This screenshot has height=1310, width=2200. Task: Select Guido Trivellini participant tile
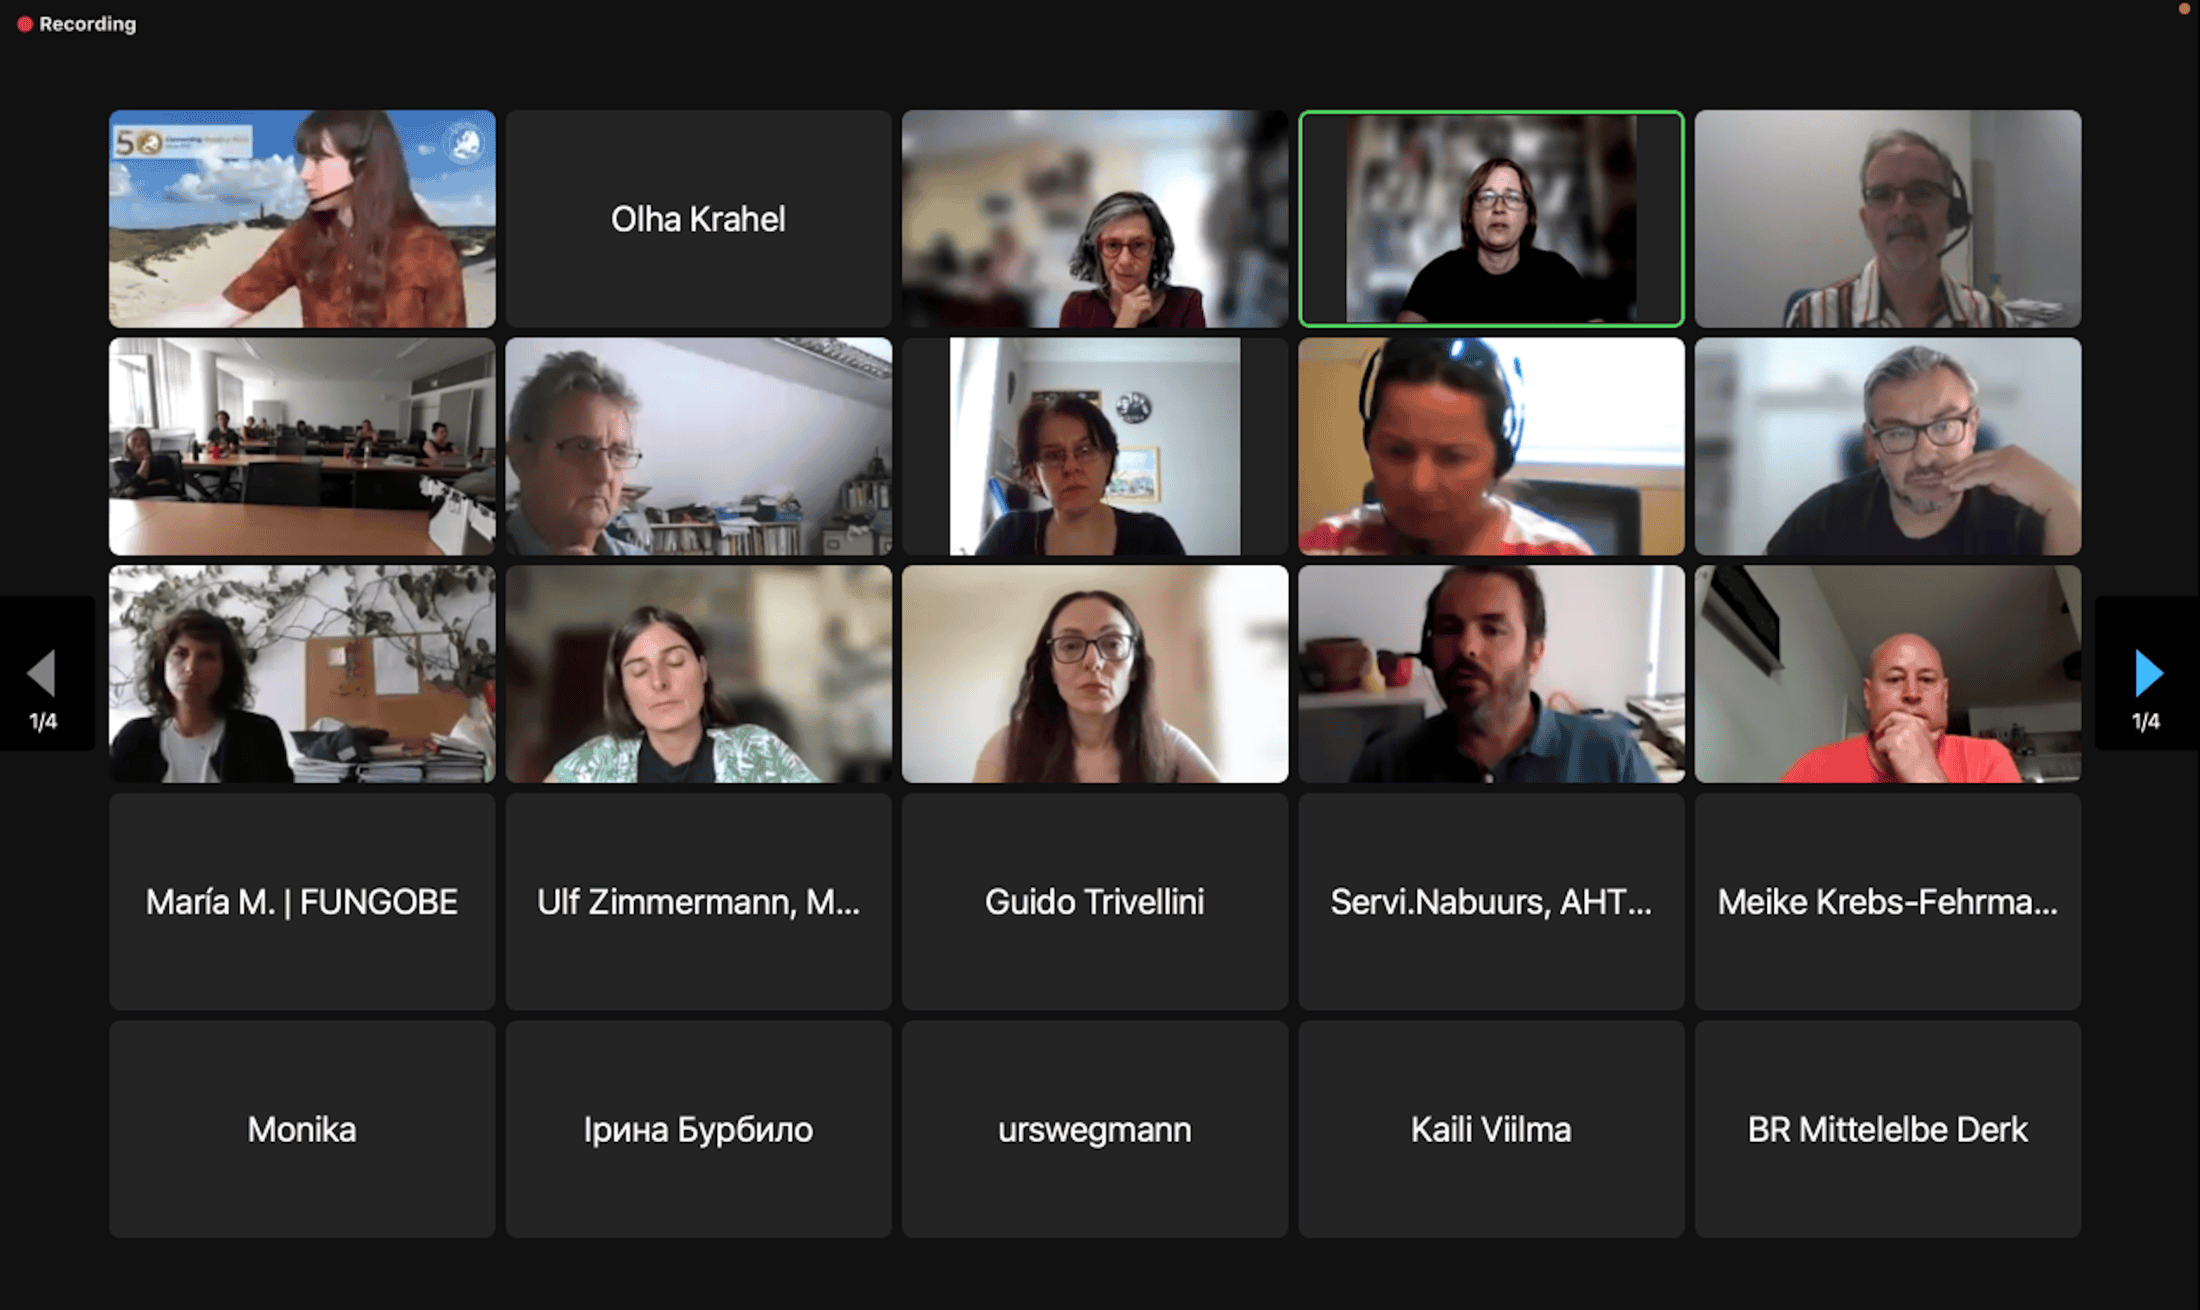click(x=1095, y=902)
